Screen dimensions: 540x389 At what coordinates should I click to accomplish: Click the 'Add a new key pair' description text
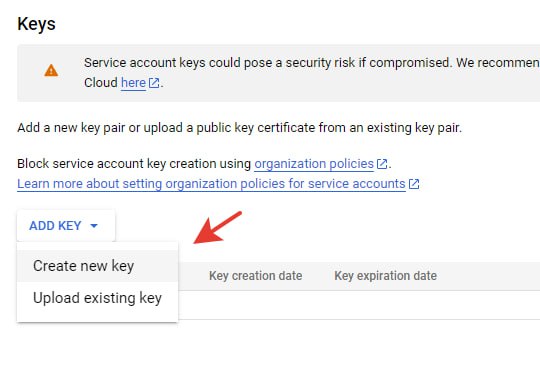[239, 128]
